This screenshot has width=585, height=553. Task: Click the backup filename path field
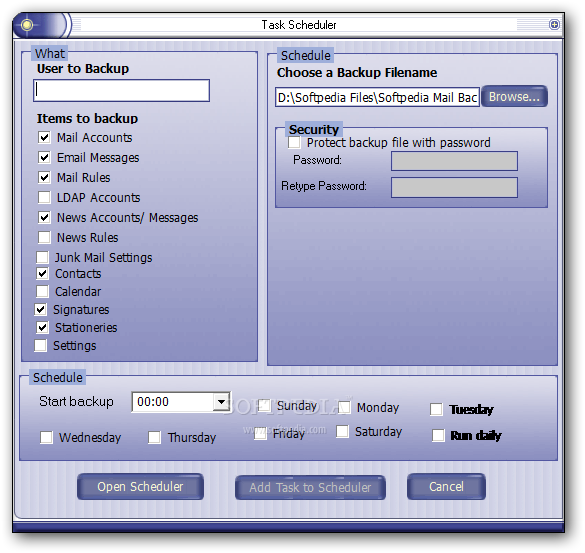(377, 97)
